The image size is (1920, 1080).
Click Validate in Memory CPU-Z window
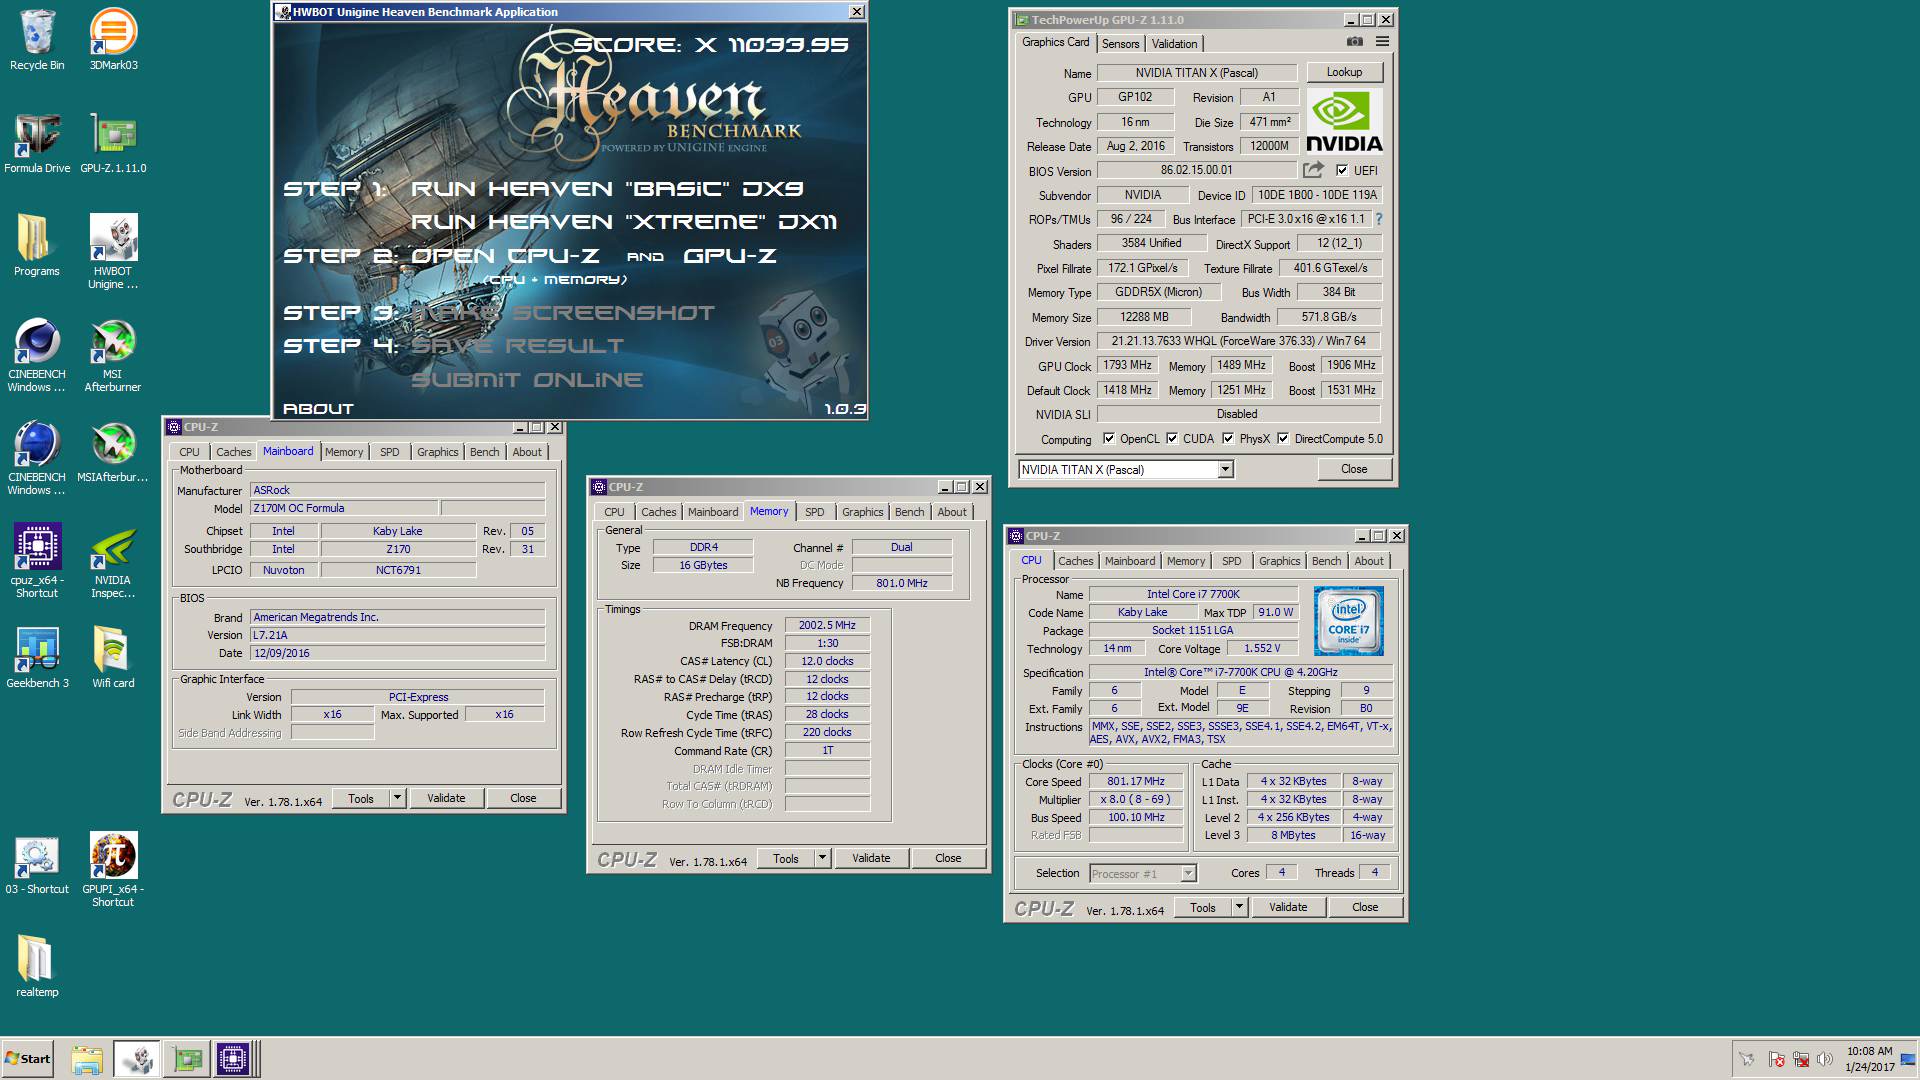coord(871,858)
